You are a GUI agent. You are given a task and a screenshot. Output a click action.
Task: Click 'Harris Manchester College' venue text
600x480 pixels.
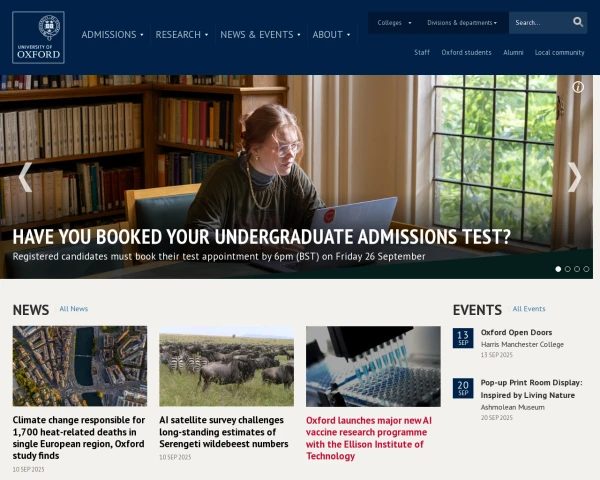coord(522,344)
